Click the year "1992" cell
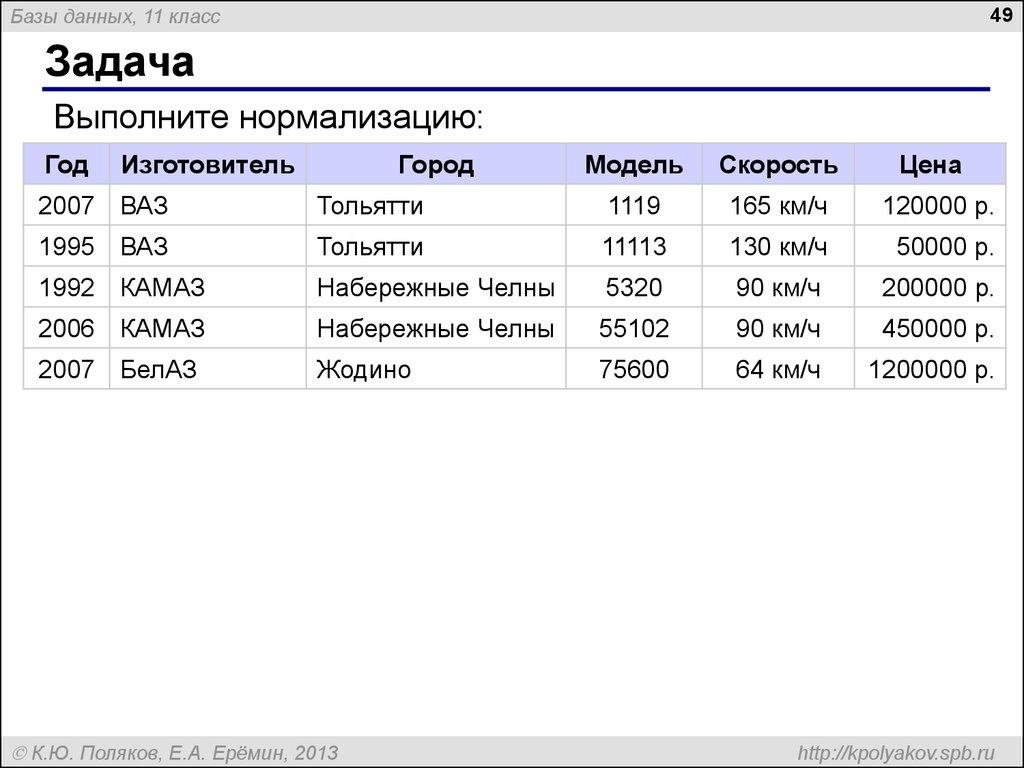 click(65, 287)
